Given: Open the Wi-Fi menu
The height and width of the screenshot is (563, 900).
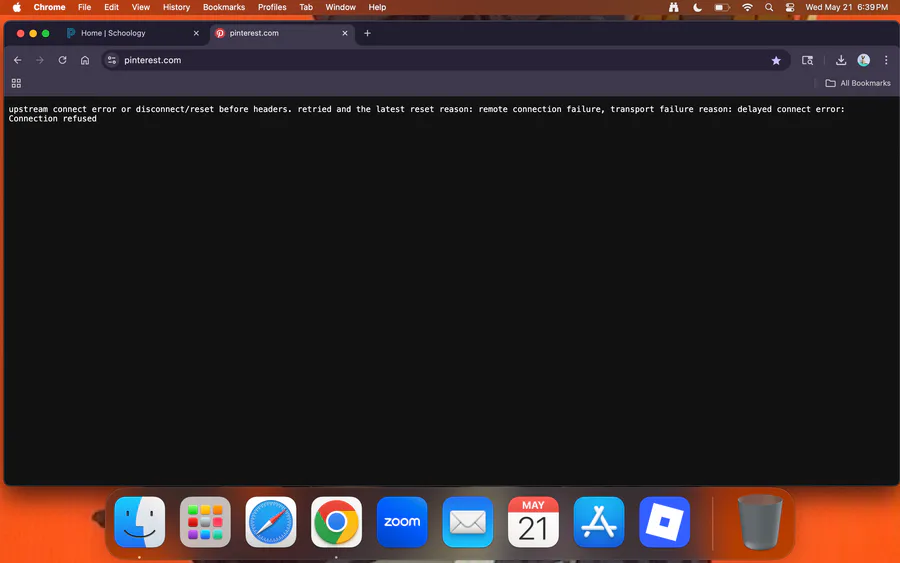Looking at the screenshot, I should click(747, 7).
